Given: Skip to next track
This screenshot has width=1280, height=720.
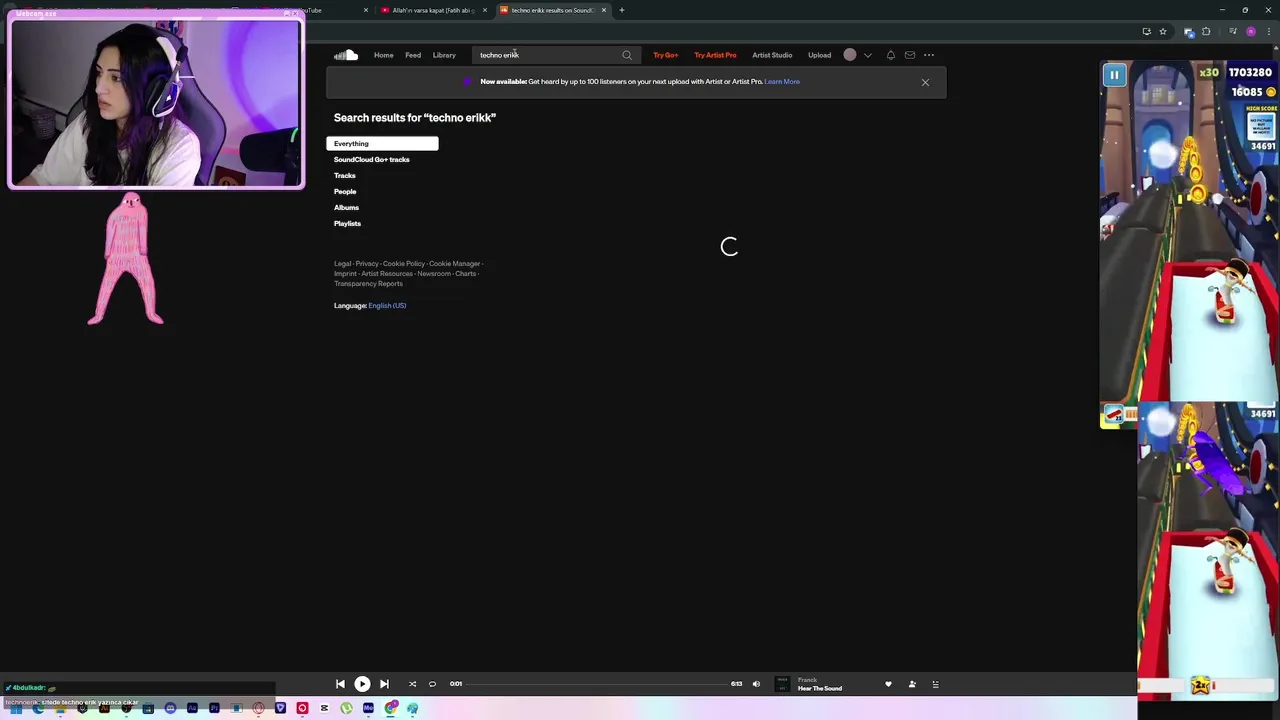Looking at the screenshot, I should click(384, 684).
